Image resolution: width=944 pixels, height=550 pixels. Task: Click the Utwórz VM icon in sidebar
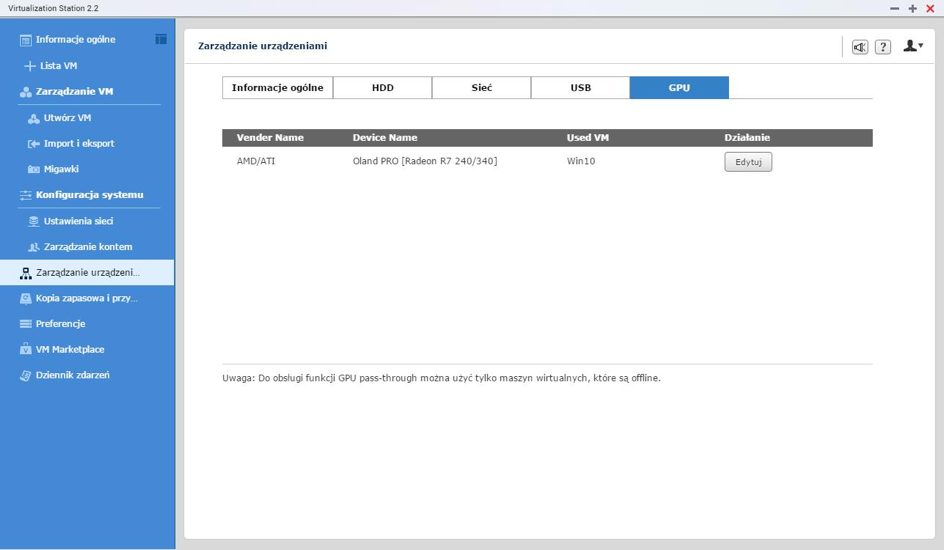tap(34, 118)
